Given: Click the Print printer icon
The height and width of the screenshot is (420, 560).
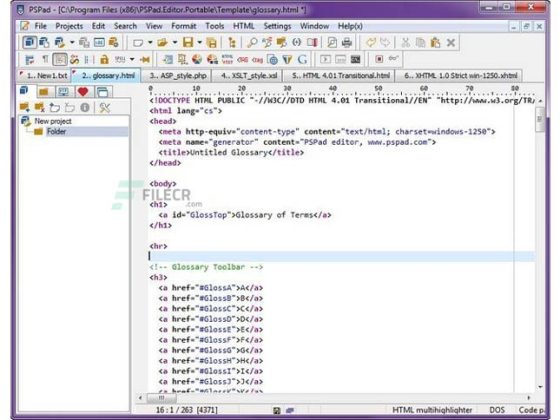Looking at the screenshot, I should tap(346, 43).
